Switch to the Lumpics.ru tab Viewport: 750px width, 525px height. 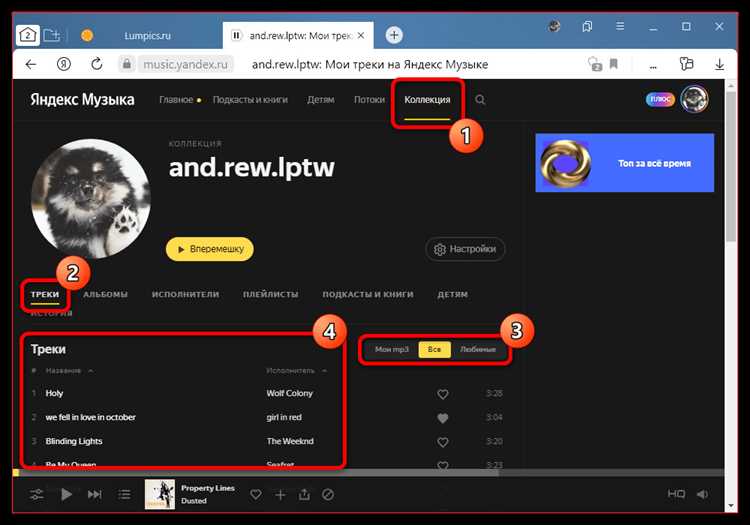(x=147, y=35)
